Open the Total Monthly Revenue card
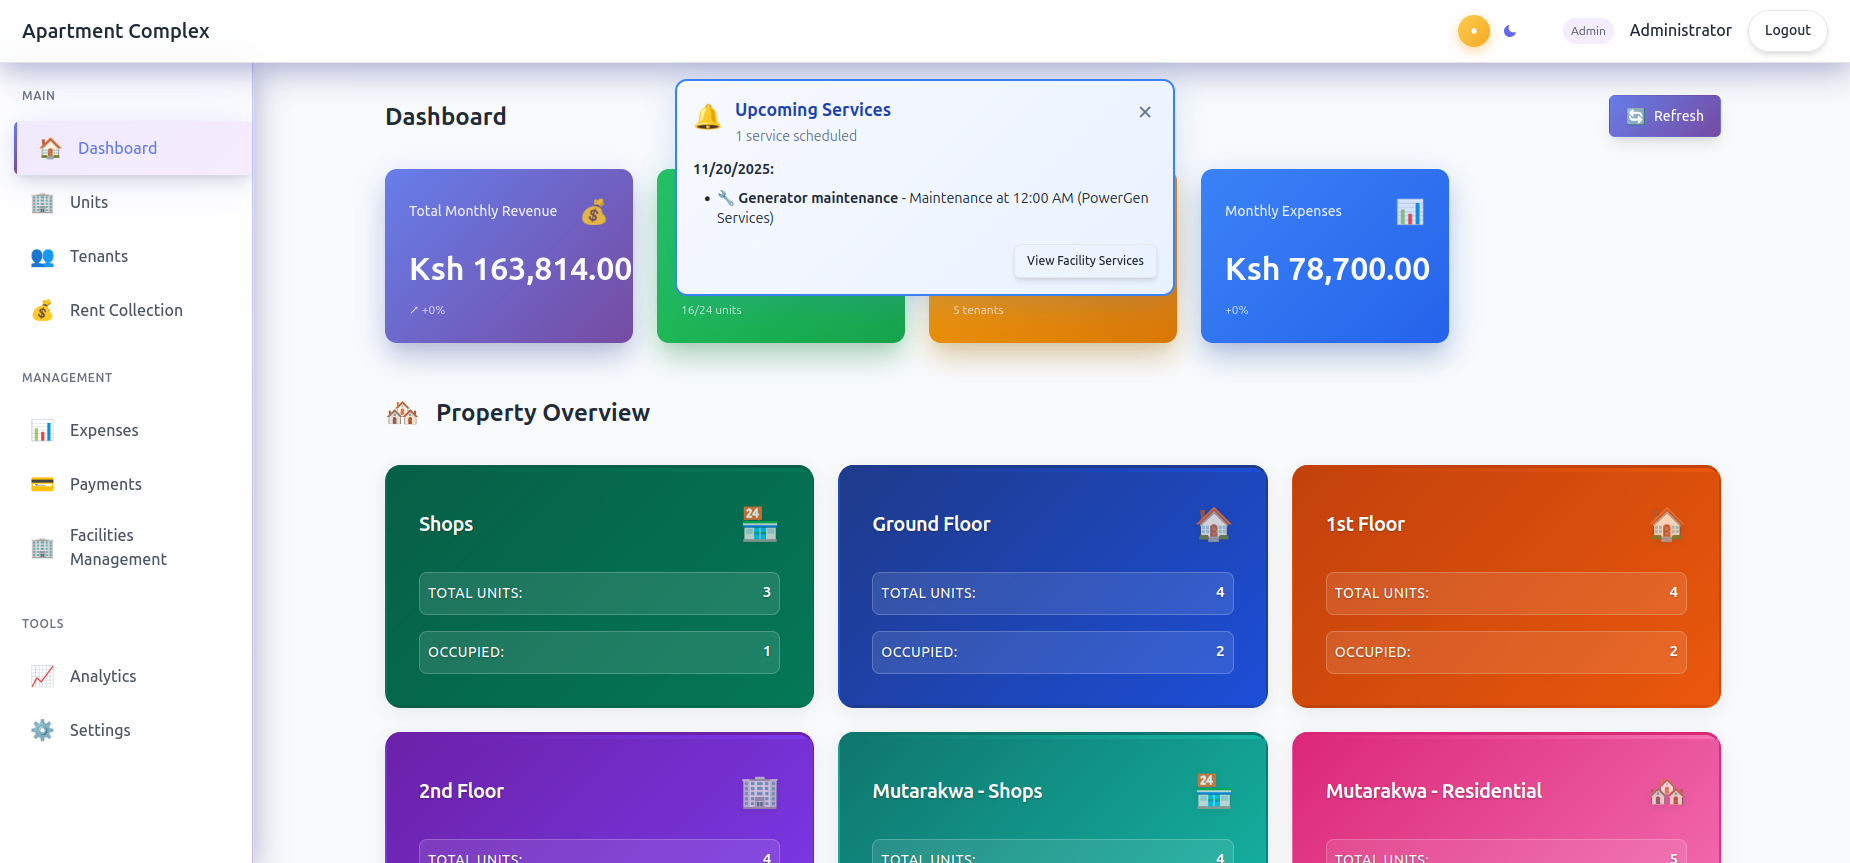The height and width of the screenshot is (863, 1850). click(509, 256)
